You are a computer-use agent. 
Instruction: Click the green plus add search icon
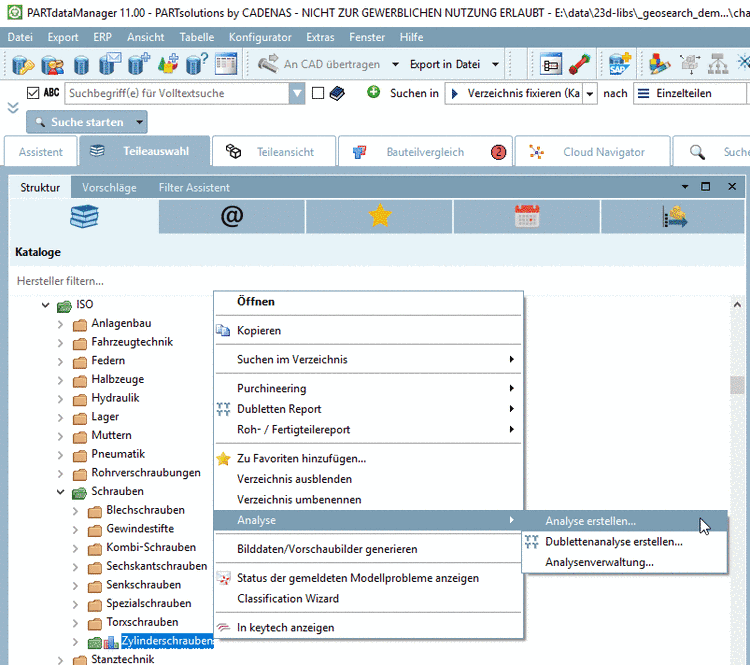pos(373,92)
